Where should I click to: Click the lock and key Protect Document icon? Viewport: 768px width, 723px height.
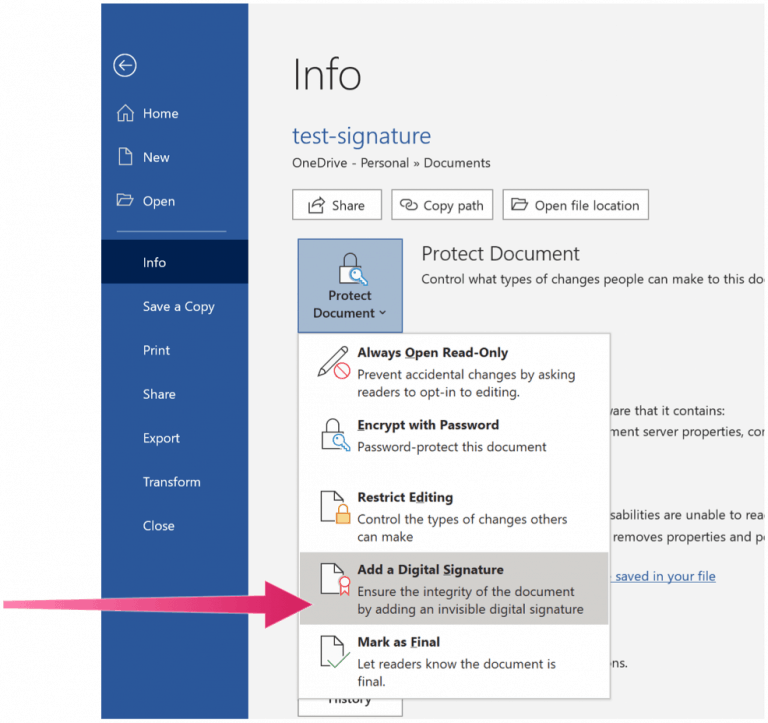pyautogui.click(x=352, y=269)
